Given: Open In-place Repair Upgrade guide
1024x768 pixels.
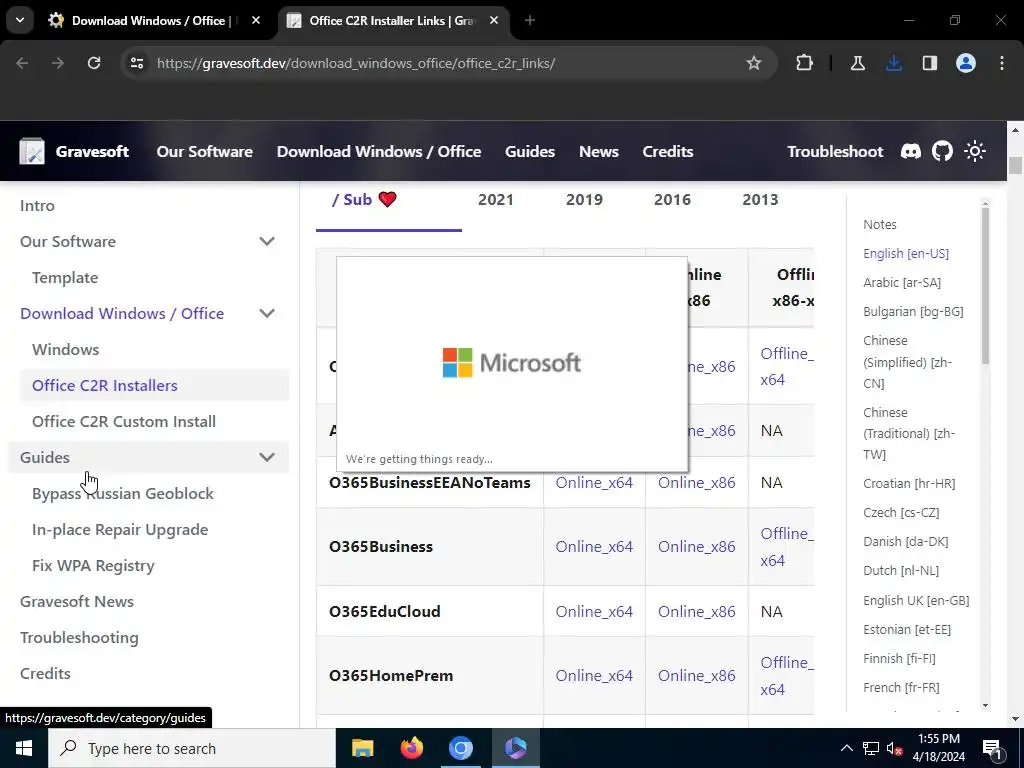Looking at the screenshot, I should [x=120, y=530].
